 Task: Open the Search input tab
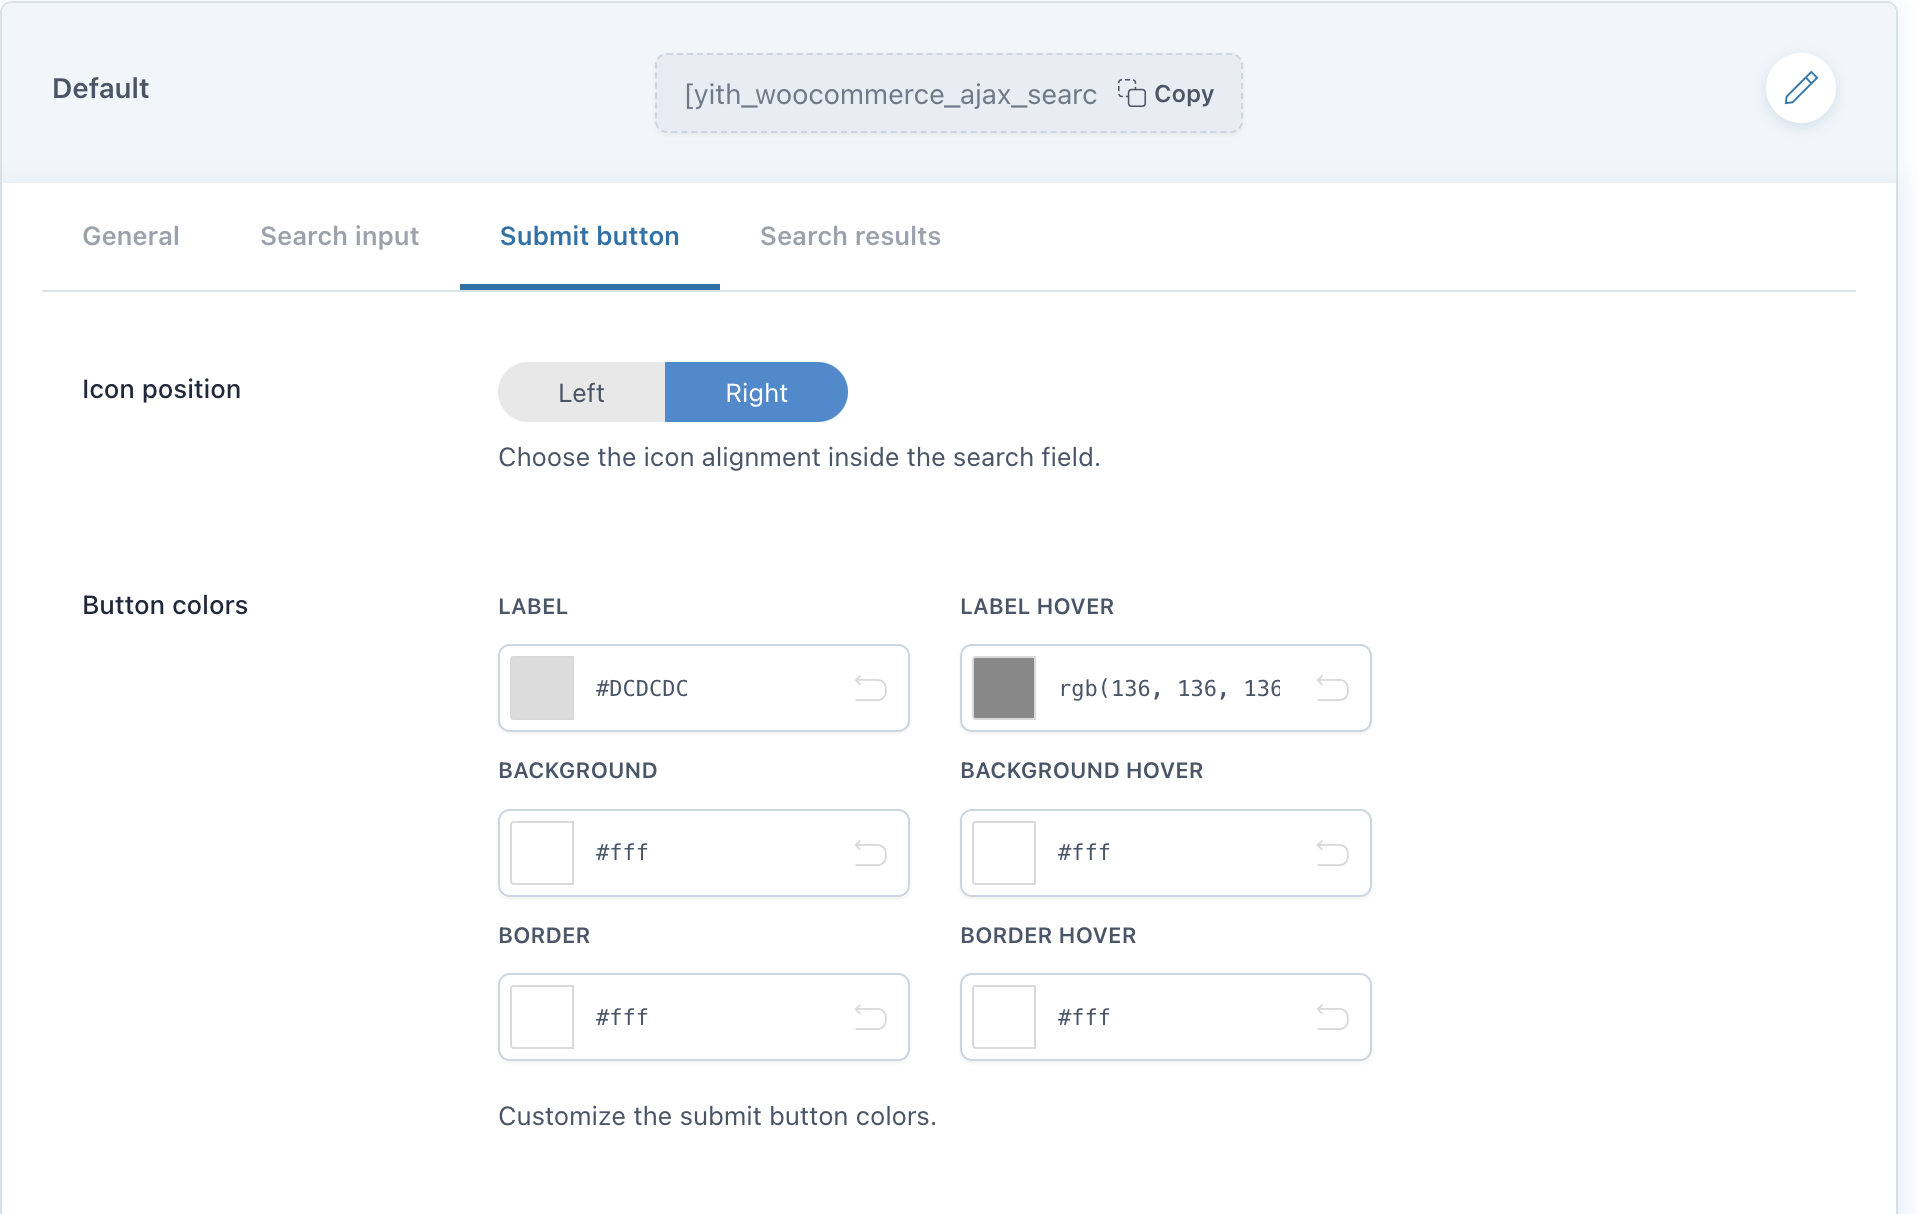coord(339,236)
